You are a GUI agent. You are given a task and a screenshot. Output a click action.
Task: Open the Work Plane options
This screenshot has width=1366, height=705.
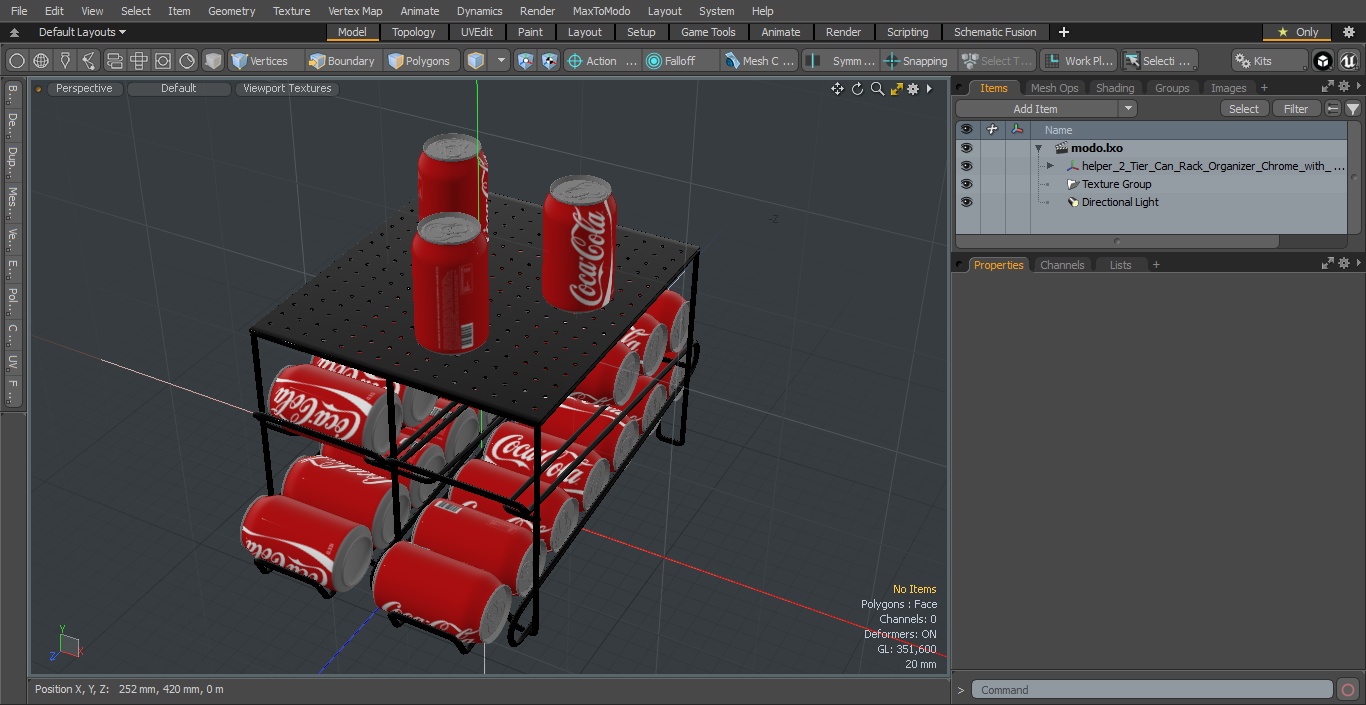coord(1078,61)
